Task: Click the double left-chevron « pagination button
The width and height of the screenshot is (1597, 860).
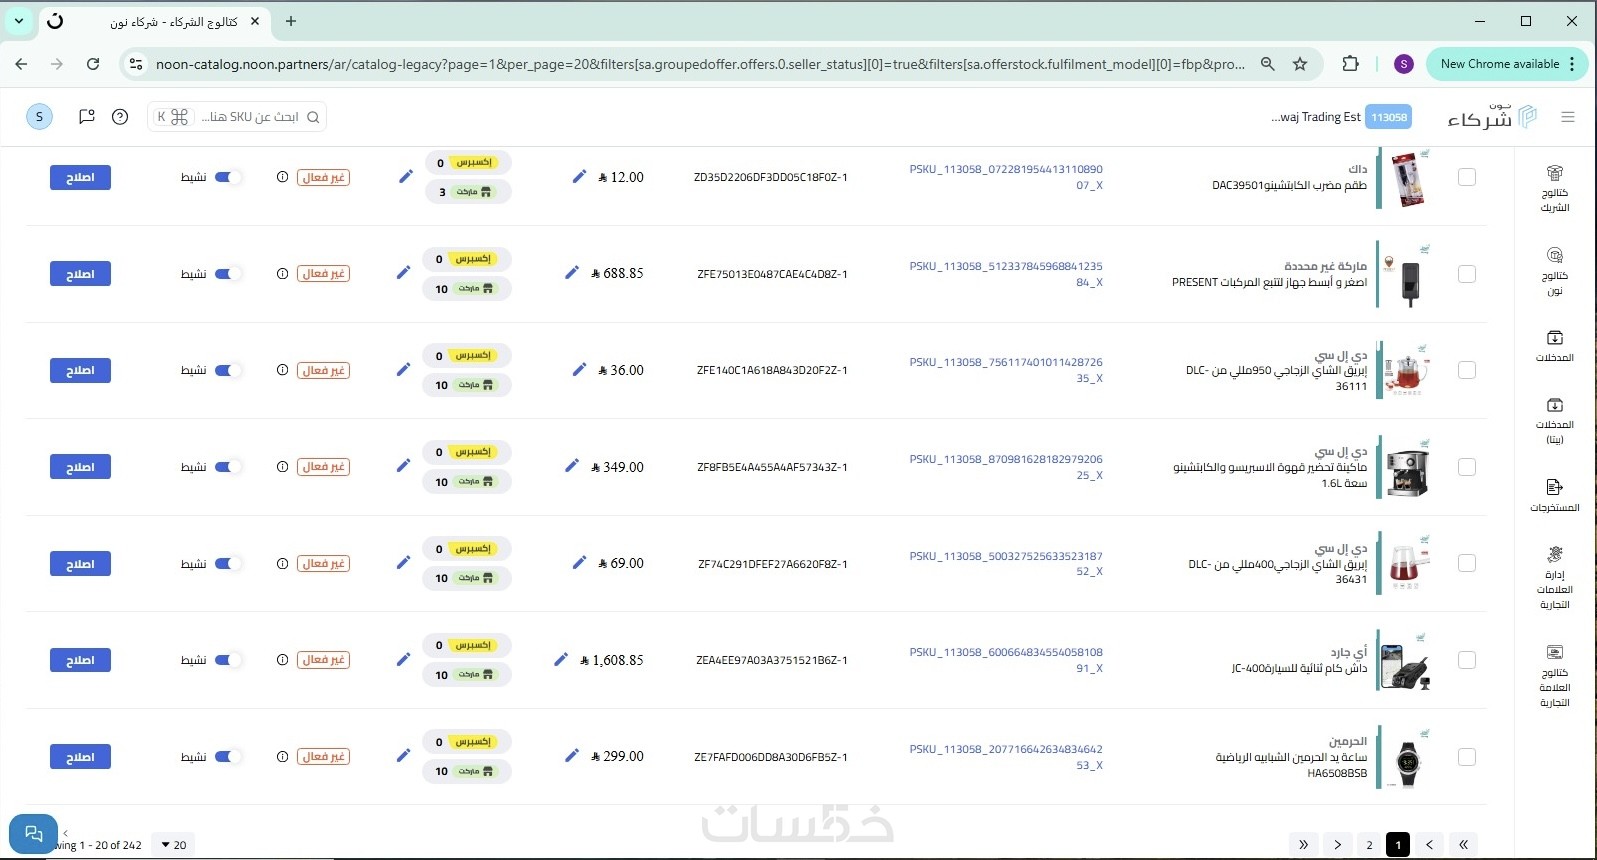Action: coord(1463,845)
